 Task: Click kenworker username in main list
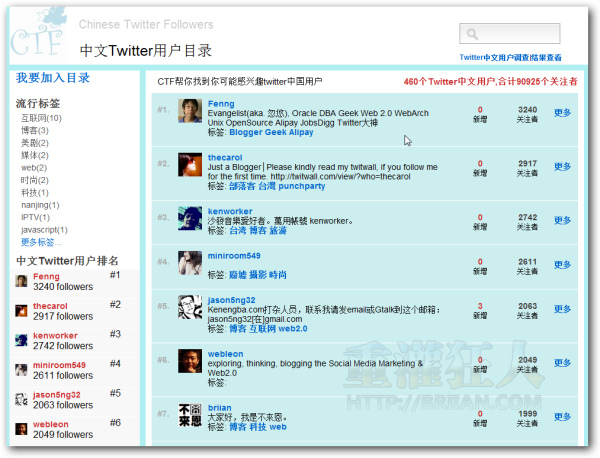[230, 211]
